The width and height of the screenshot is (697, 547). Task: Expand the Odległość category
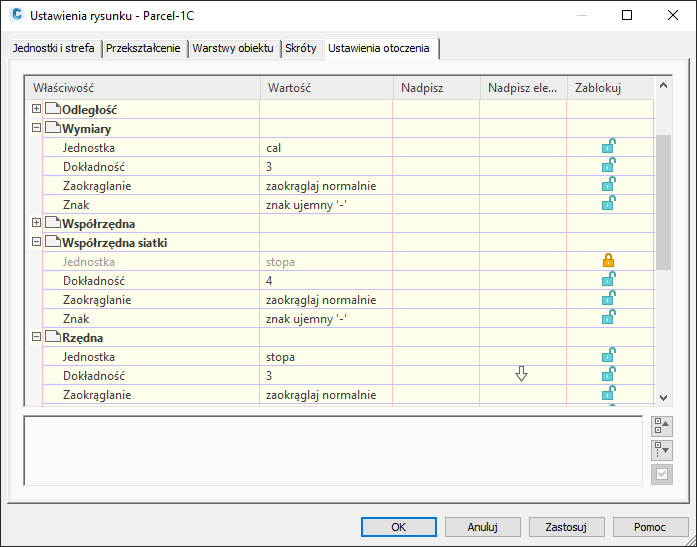(x=37, y=109)
